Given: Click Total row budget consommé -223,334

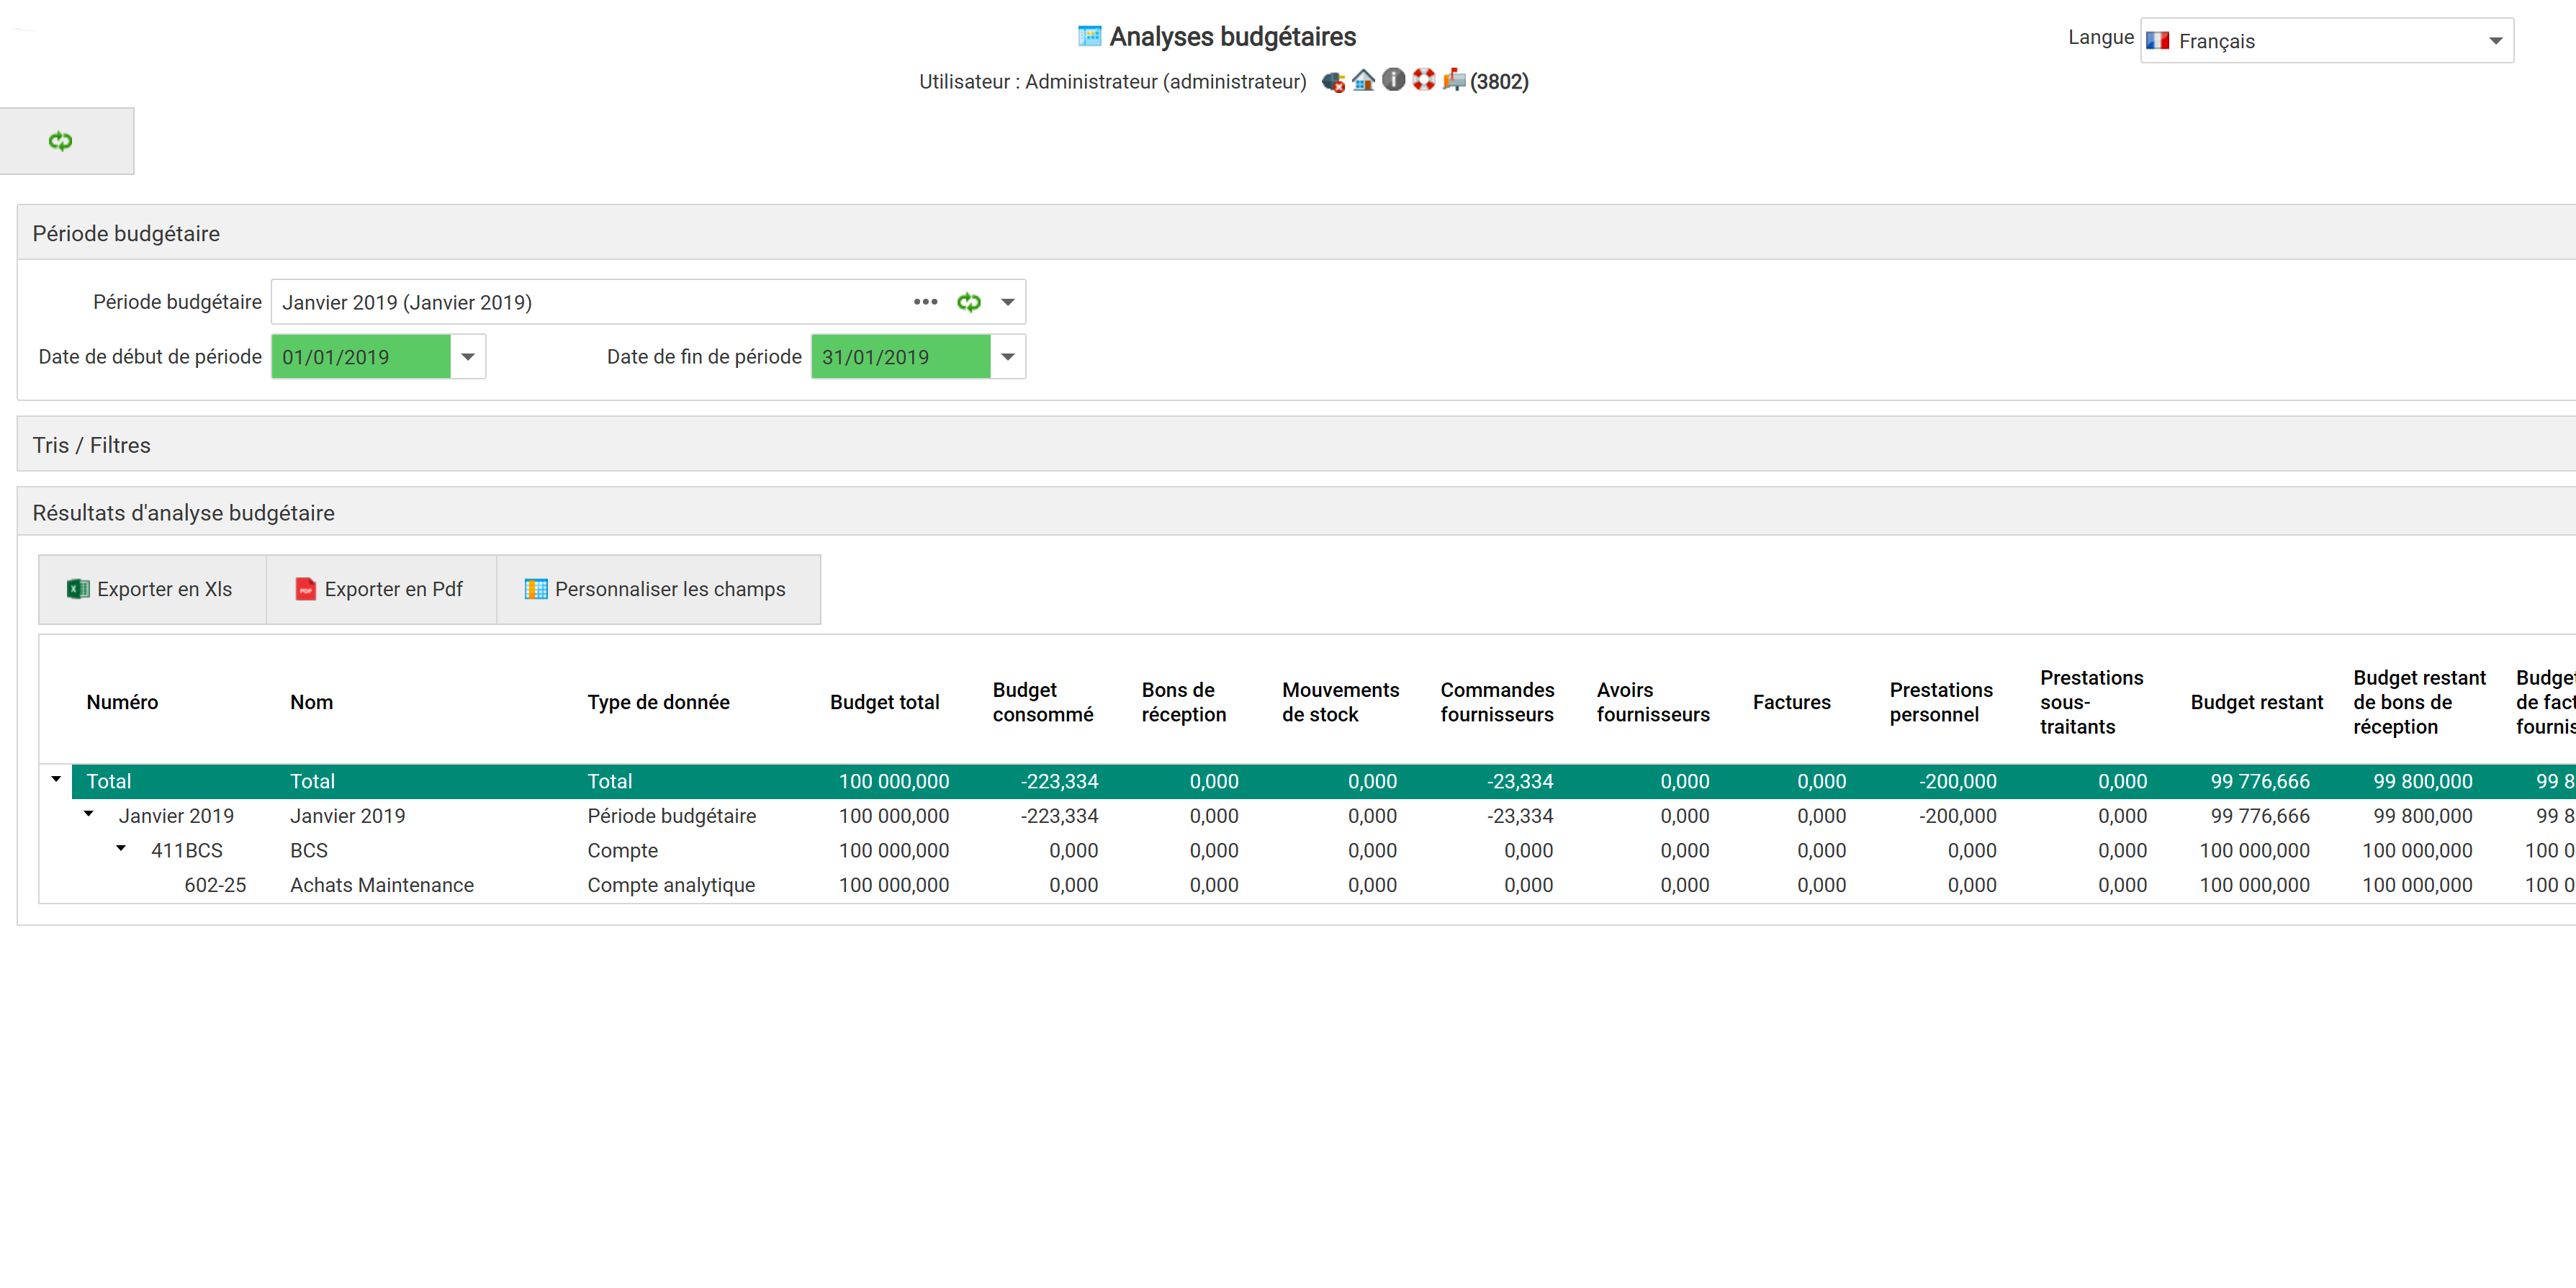Looking at the screenshot, I should [1058, 781].
